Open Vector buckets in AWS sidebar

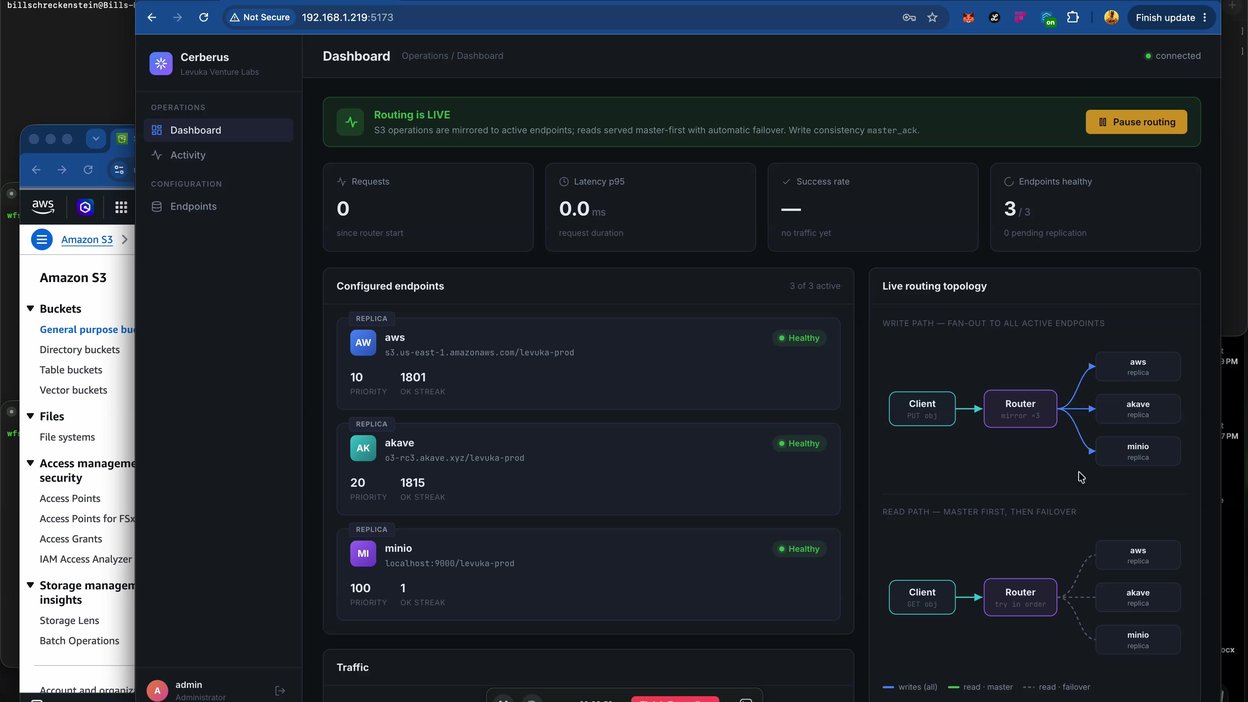coord(73,390)
